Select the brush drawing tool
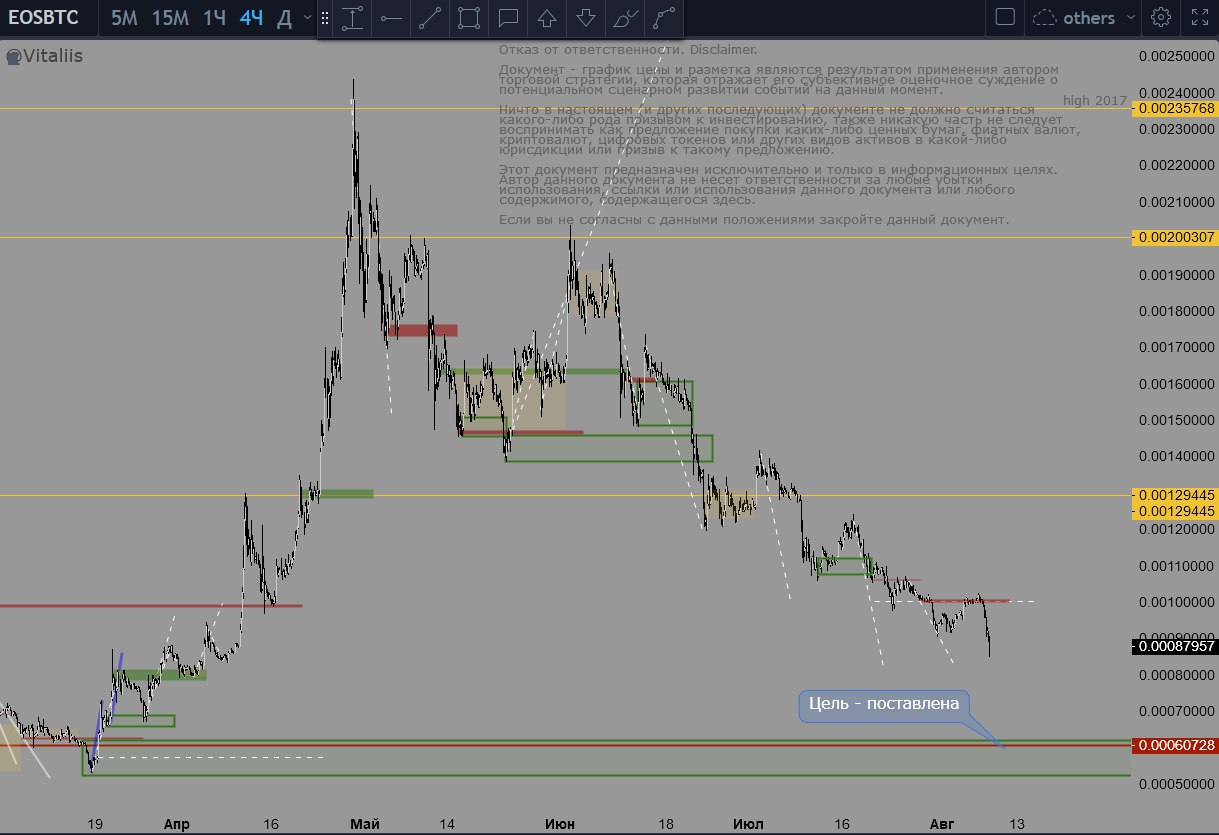This screenshot has height=835, width=1219. [625, 18]
